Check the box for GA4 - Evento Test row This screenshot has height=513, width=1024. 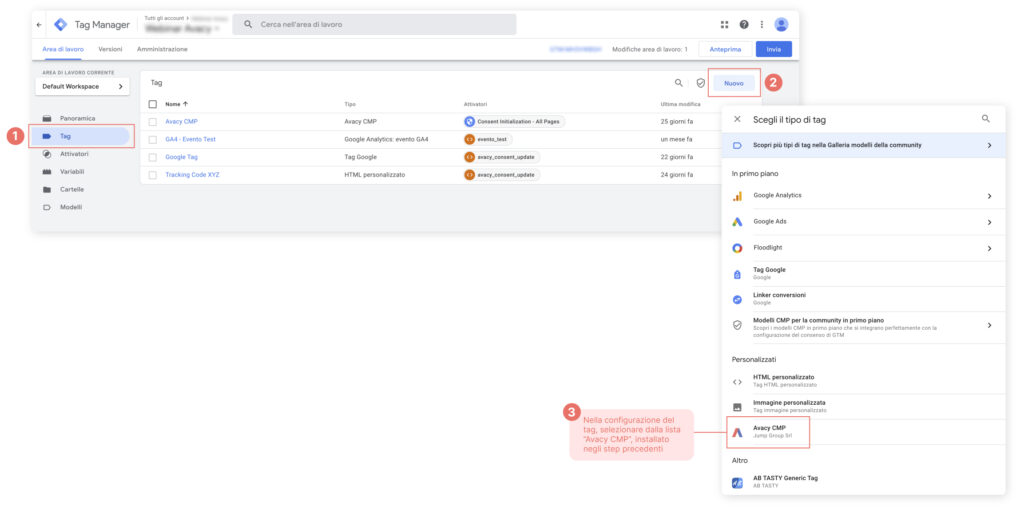[153, 140]
